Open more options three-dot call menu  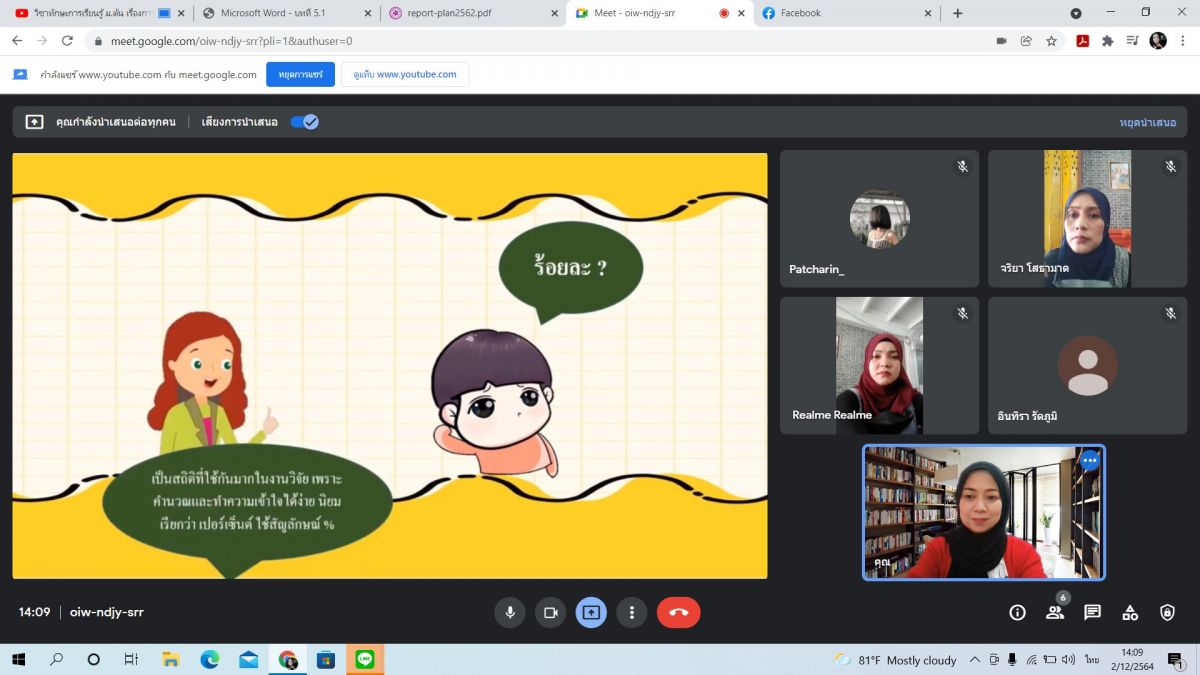631,612
